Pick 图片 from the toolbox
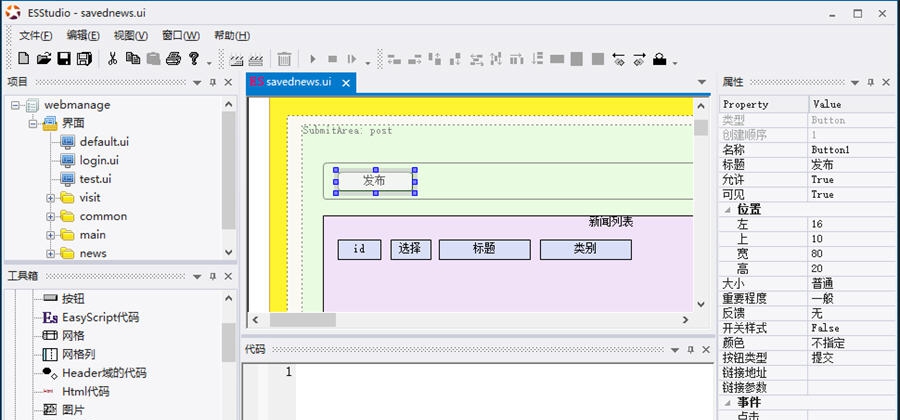The image size is (900, 420). coord(73,410)
